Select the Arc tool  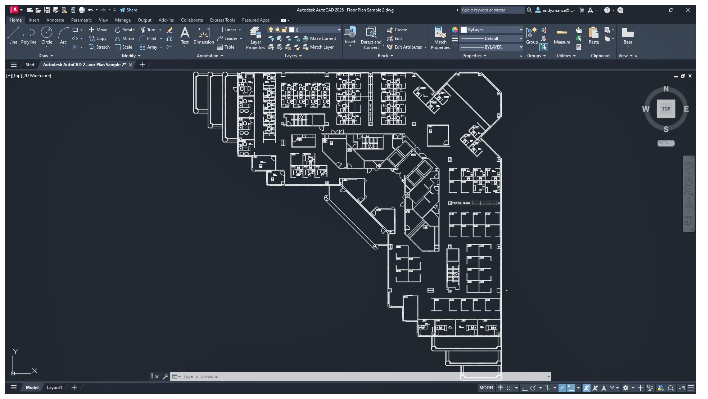coord(63,35)
